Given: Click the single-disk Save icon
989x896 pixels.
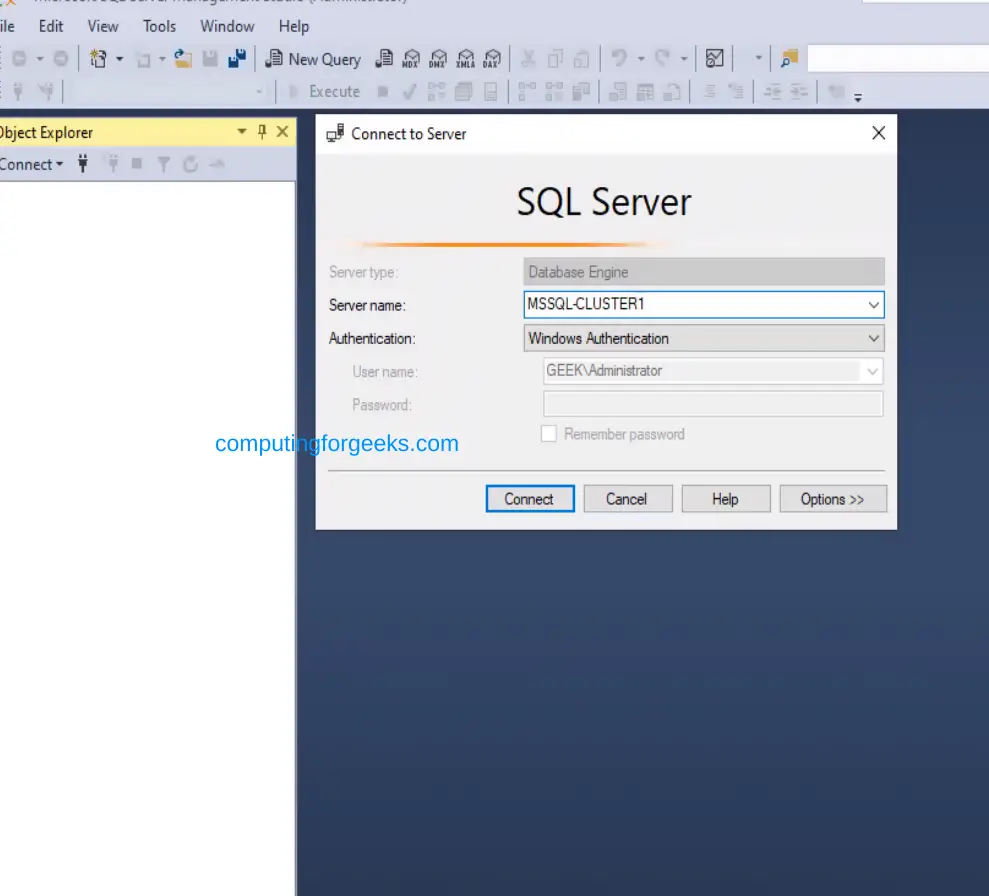Looking at the screenshot, I should [210, 59].
